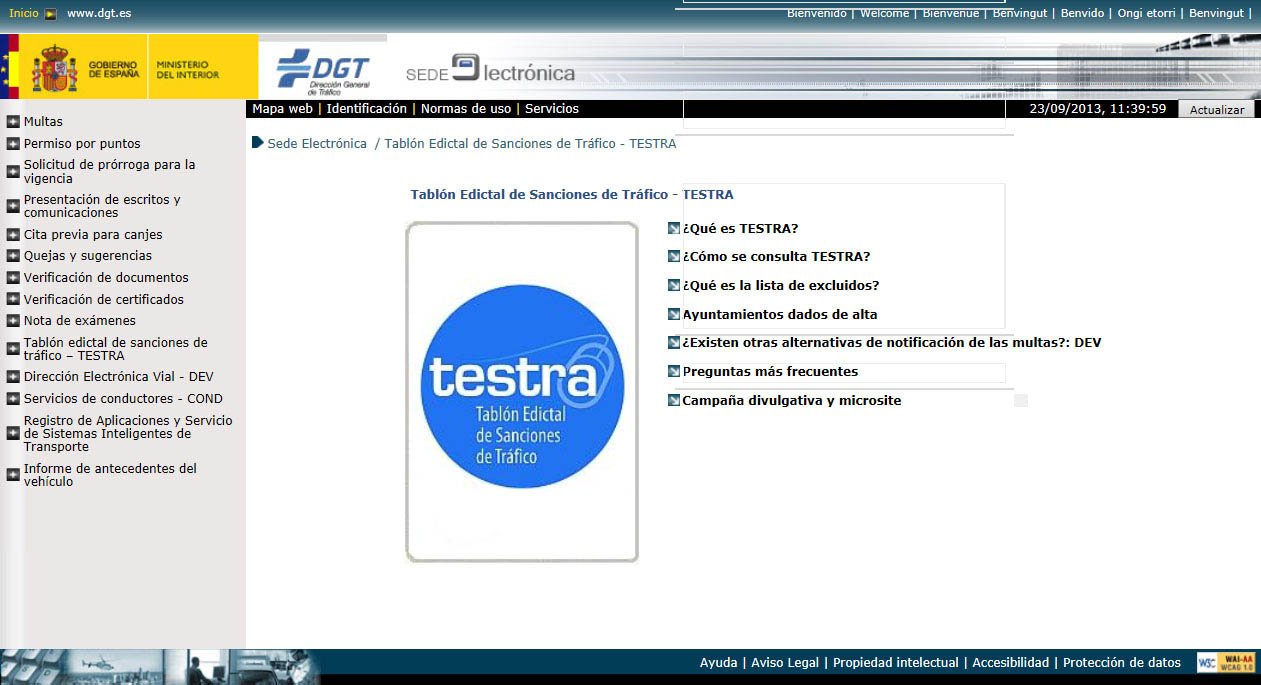Click the plus icon beside Permiso por puntos
The image size is (1261, 685).
(13, 144)
